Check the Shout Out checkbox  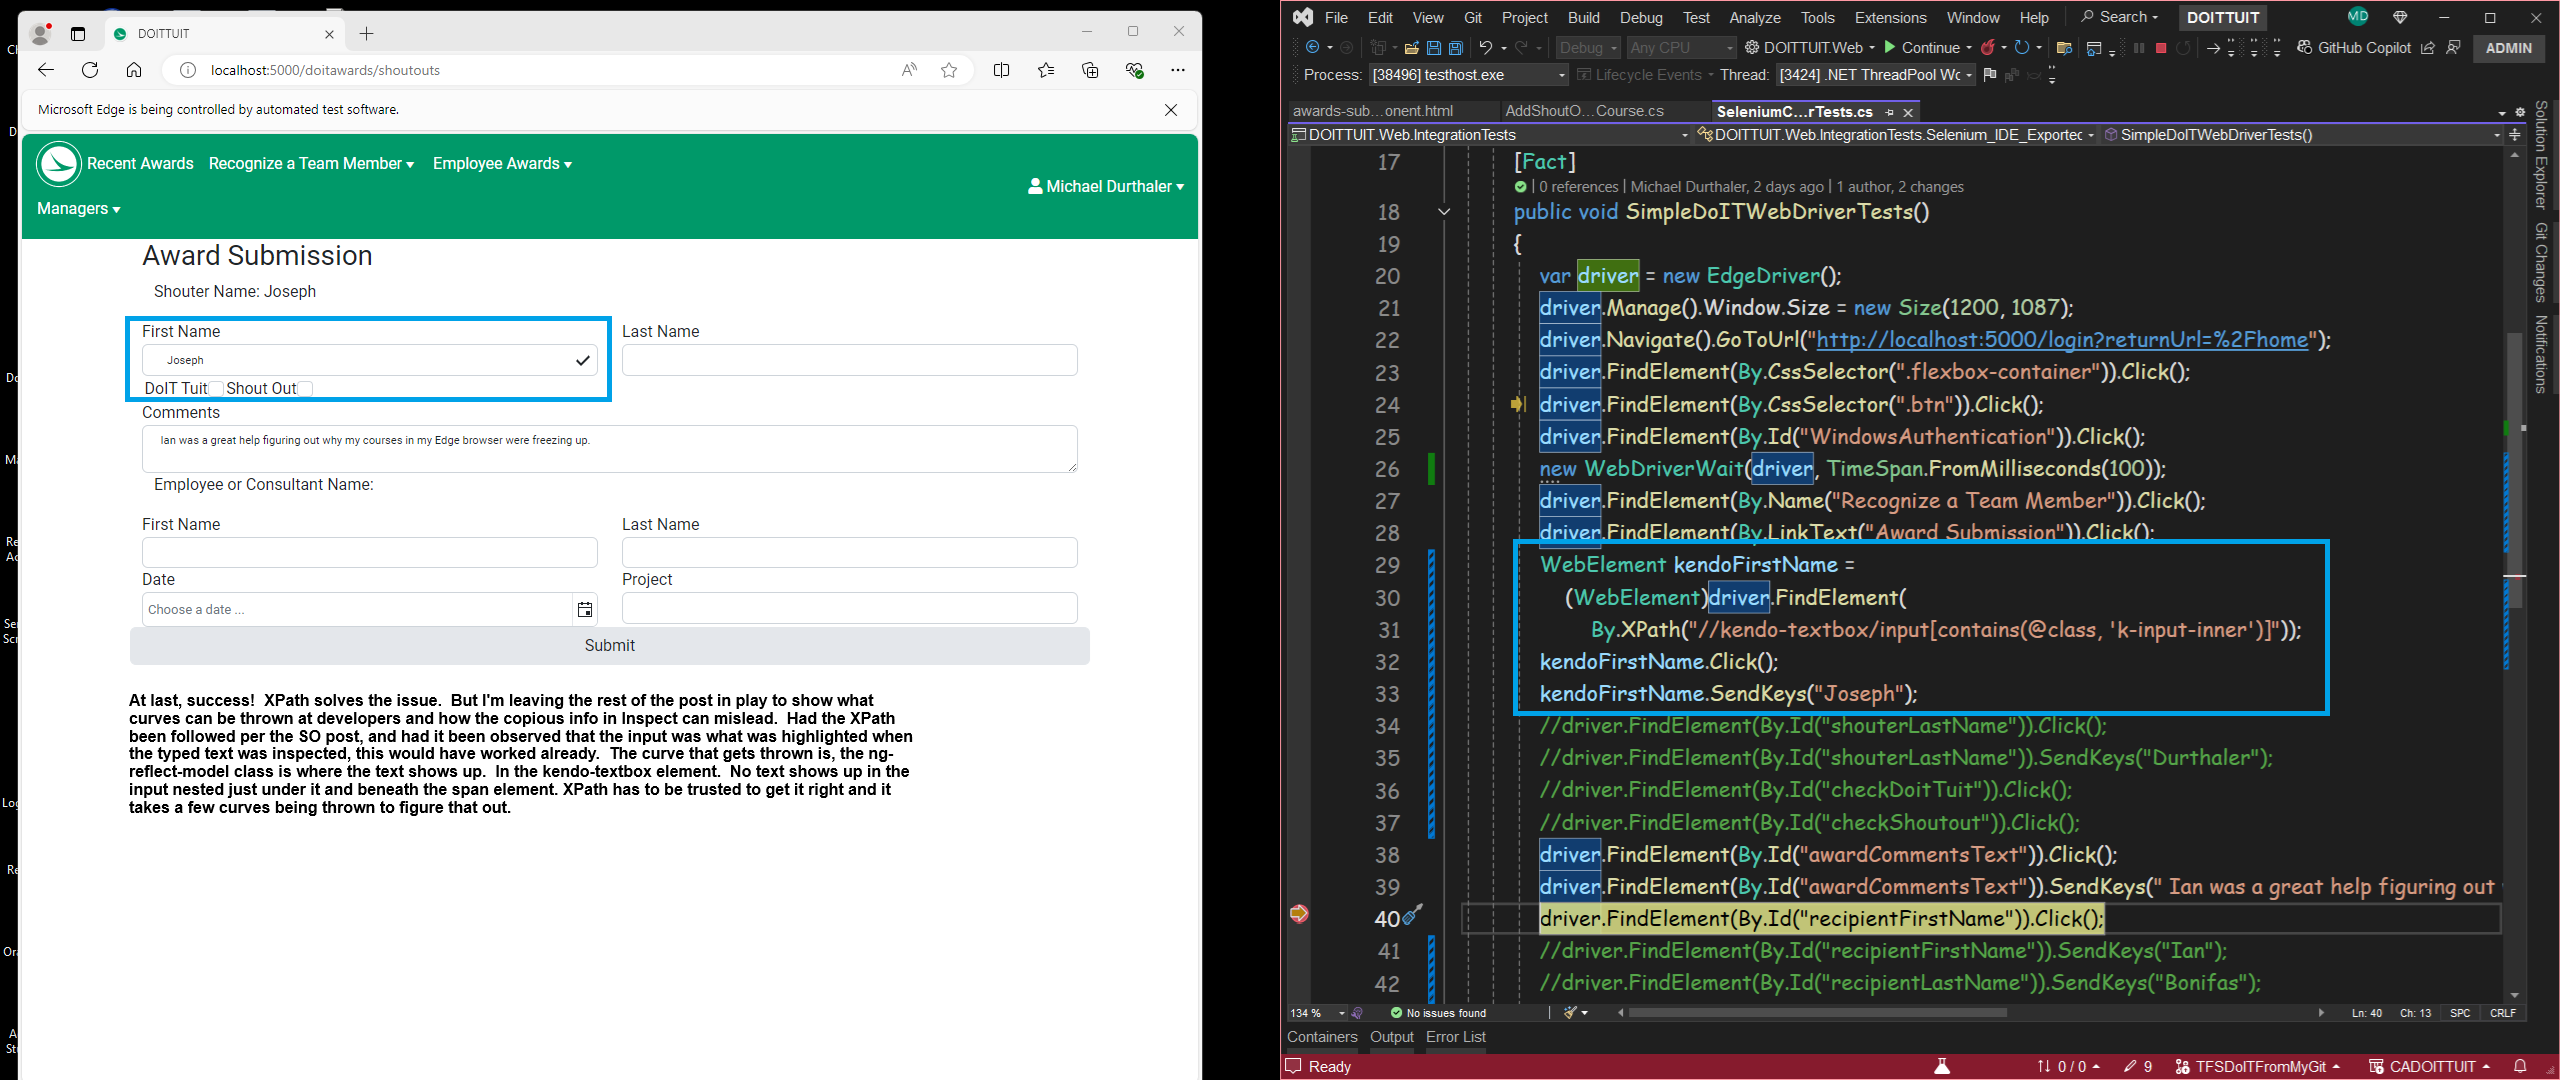[x=306, y=389]
